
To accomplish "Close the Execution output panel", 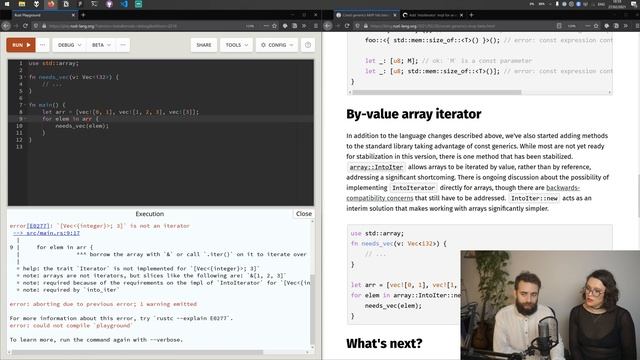I will [x=303, y=213].
